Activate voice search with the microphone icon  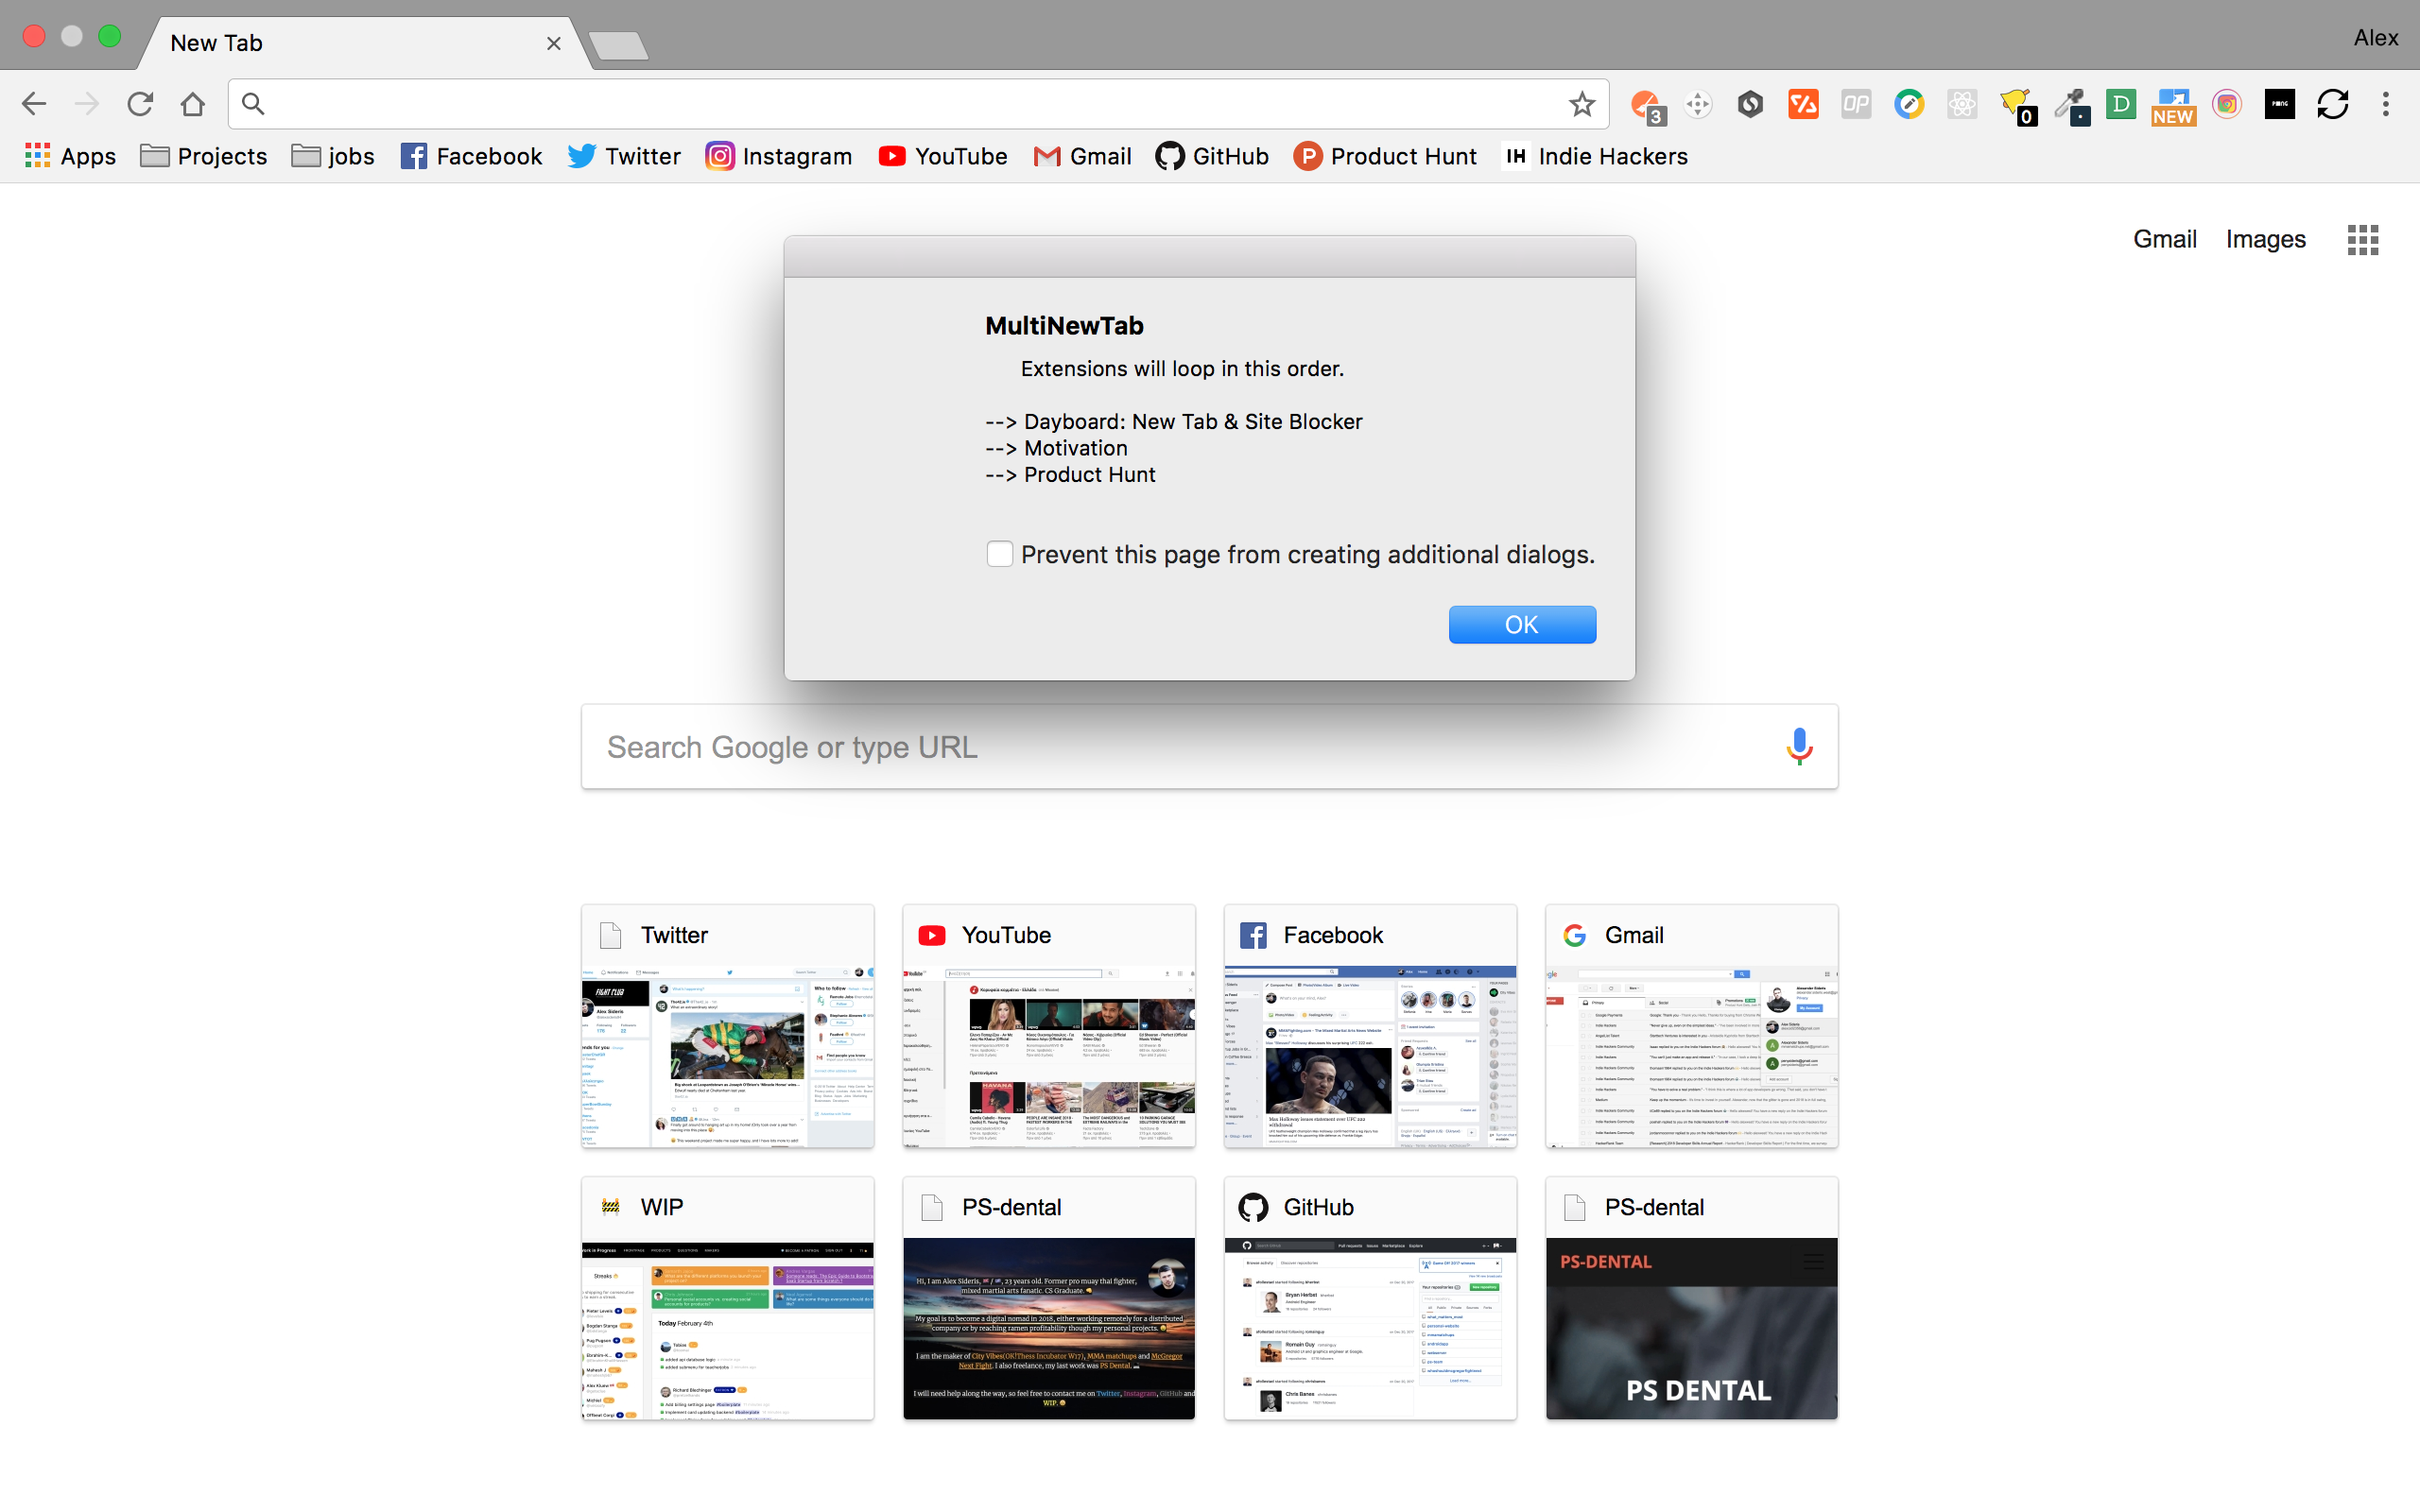tap(1799, 746)
